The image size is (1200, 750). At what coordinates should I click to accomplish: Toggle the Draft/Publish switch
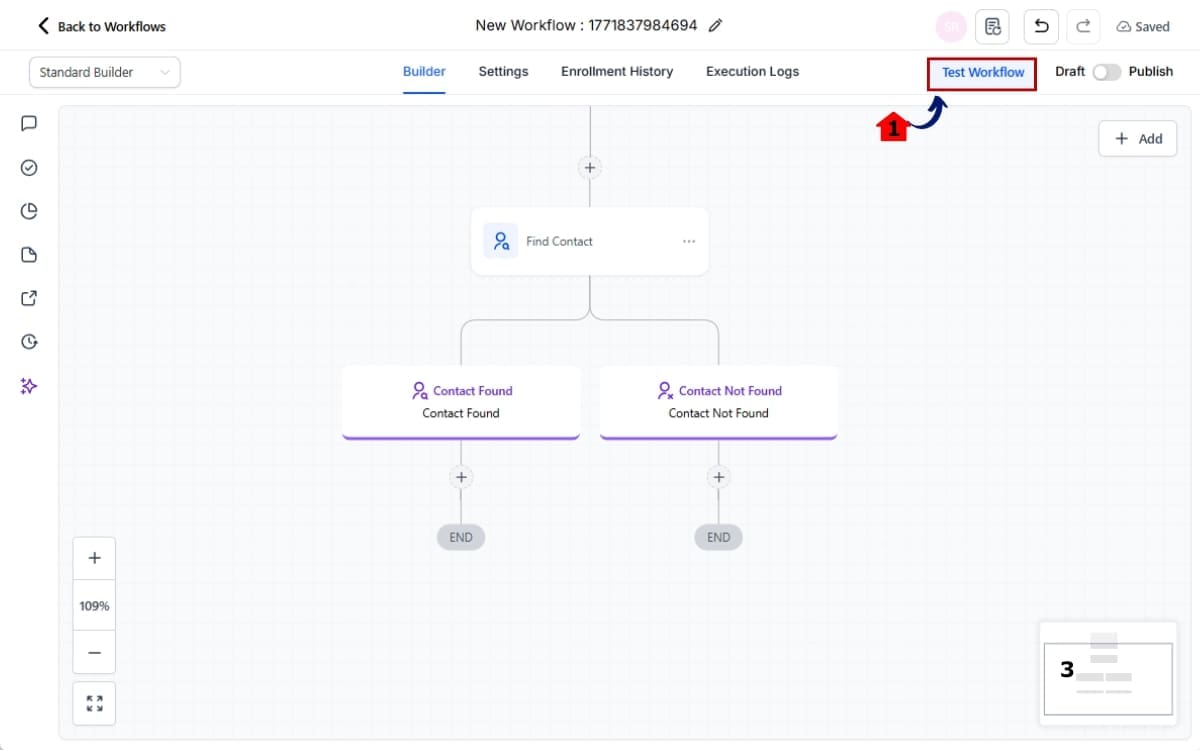coord(1106,72)
